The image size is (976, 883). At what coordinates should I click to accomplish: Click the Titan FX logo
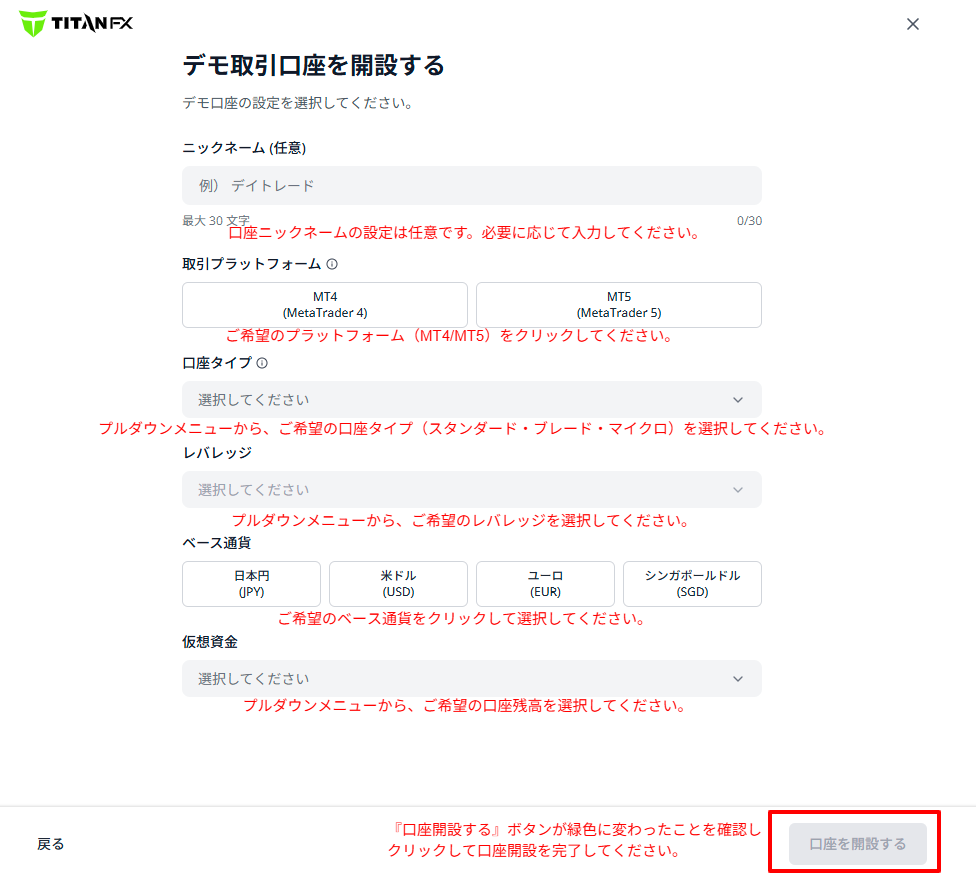coord(76,24)
